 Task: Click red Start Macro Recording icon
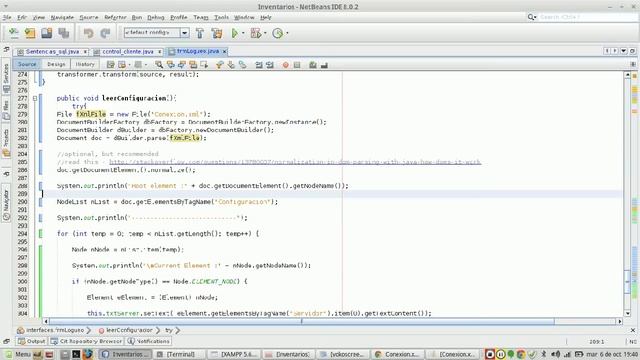[x=286, y=65]
